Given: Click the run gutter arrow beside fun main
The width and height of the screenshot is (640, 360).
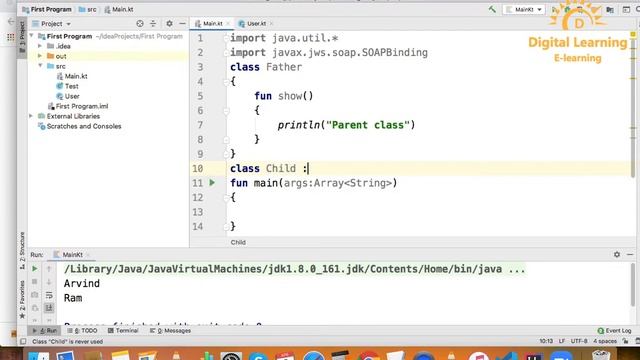Looking at the screenshot, I should (212, 182).
